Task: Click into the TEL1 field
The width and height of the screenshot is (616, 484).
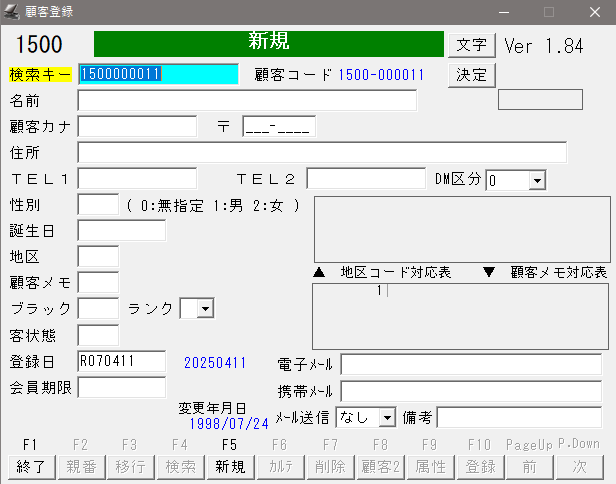Action: 137,178
